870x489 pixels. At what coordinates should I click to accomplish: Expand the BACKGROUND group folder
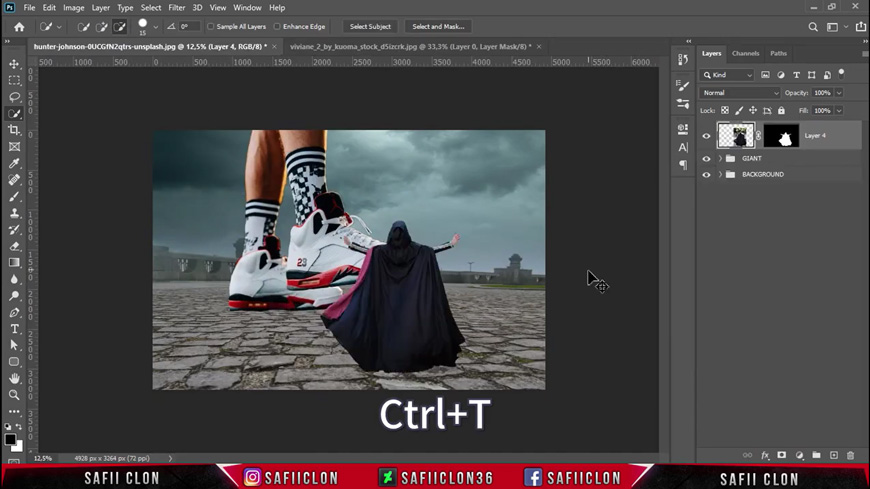coord(719,175)
